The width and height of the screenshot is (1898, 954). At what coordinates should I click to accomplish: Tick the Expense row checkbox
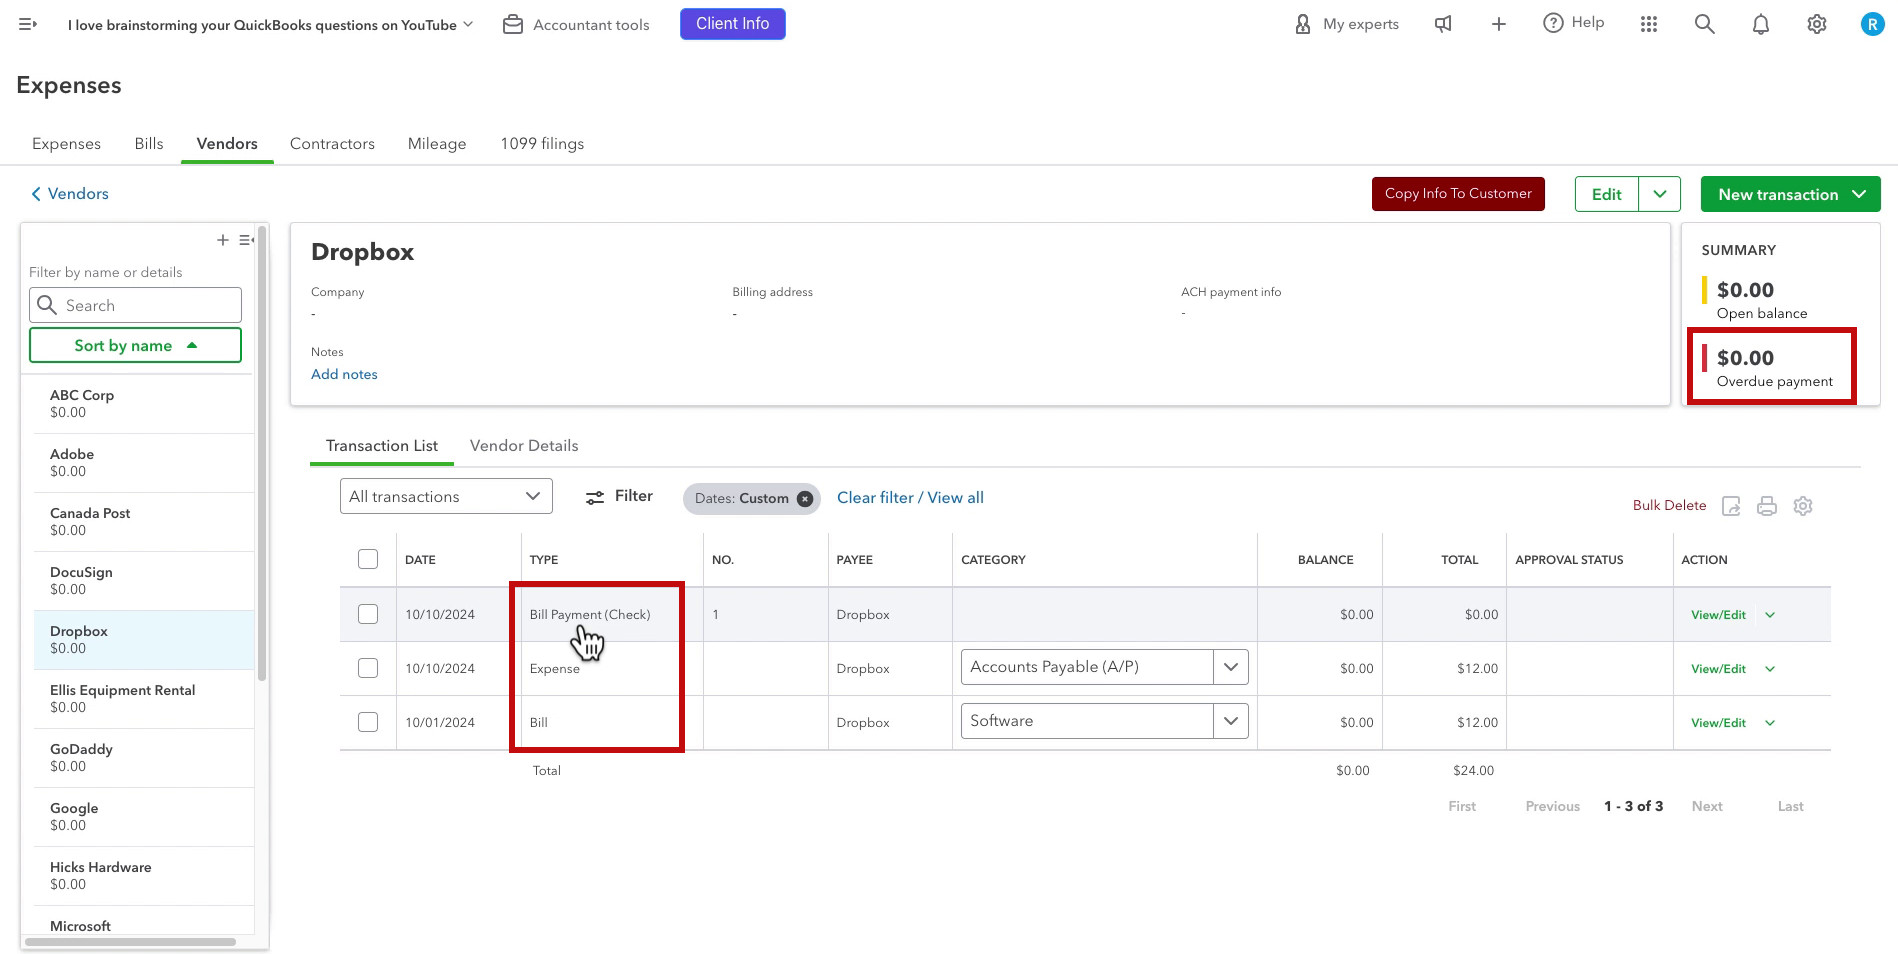pos(368,668)
